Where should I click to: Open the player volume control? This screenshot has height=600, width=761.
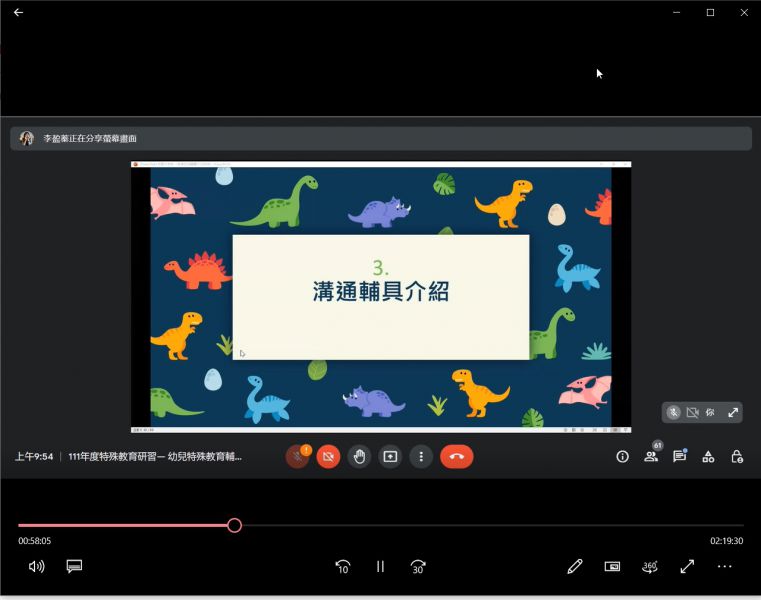pyautogui.click(x=37, y=566)
